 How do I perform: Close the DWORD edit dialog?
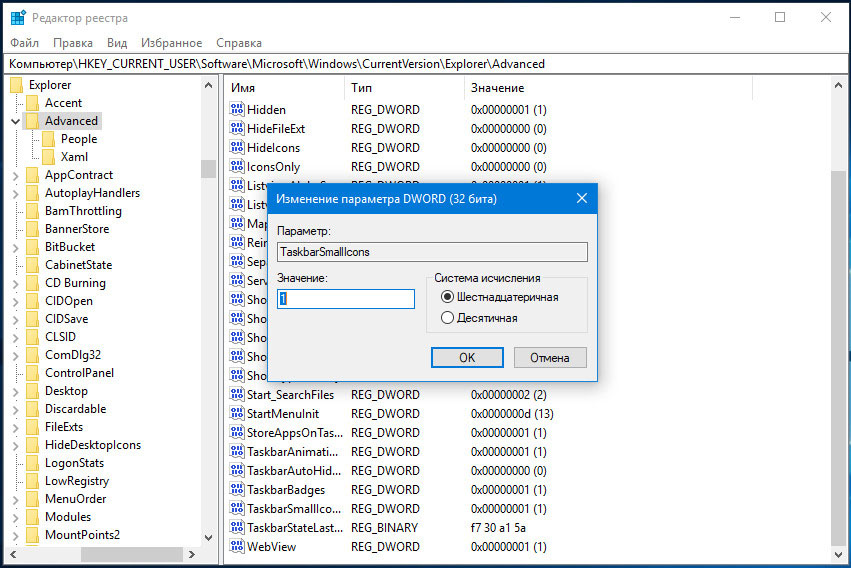pyautogui.click(x=582, y=199)
